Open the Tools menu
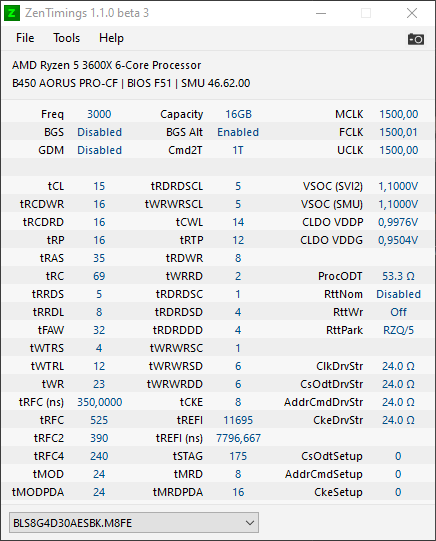436x541 pixels. click(66, 38)
